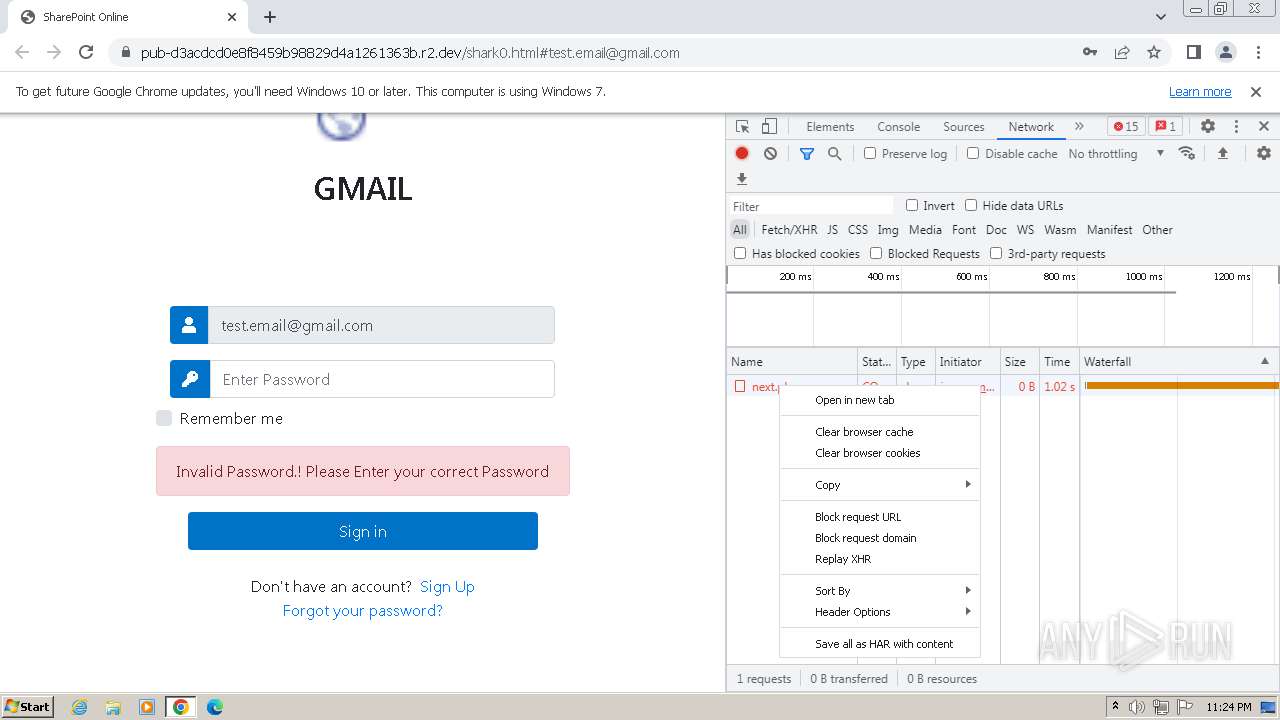Toggle the network filter funnel icon

click(807, 154)
